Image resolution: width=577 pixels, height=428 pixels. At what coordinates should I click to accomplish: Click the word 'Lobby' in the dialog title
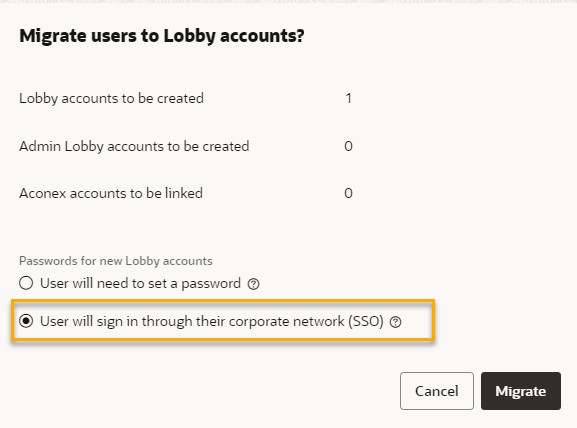[x=190, y=36]
